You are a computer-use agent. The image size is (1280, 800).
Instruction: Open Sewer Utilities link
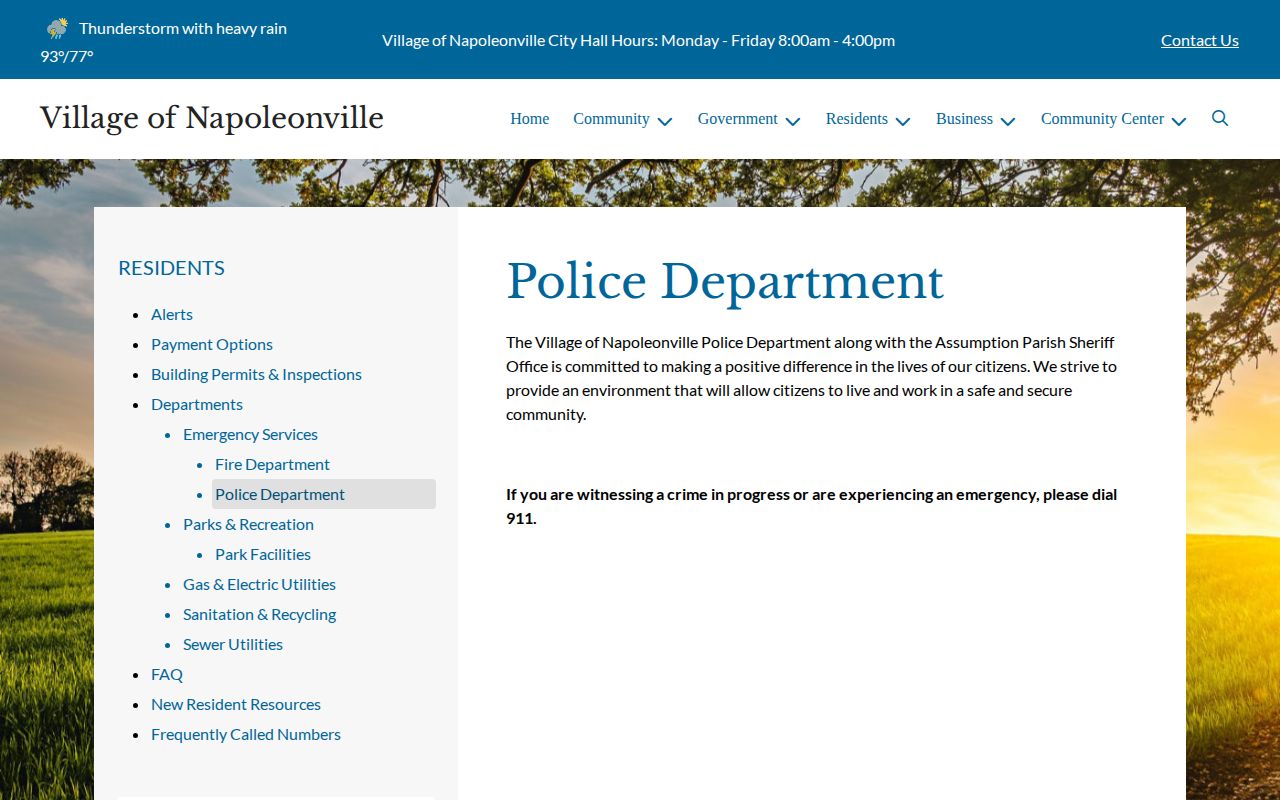[233, 644]
